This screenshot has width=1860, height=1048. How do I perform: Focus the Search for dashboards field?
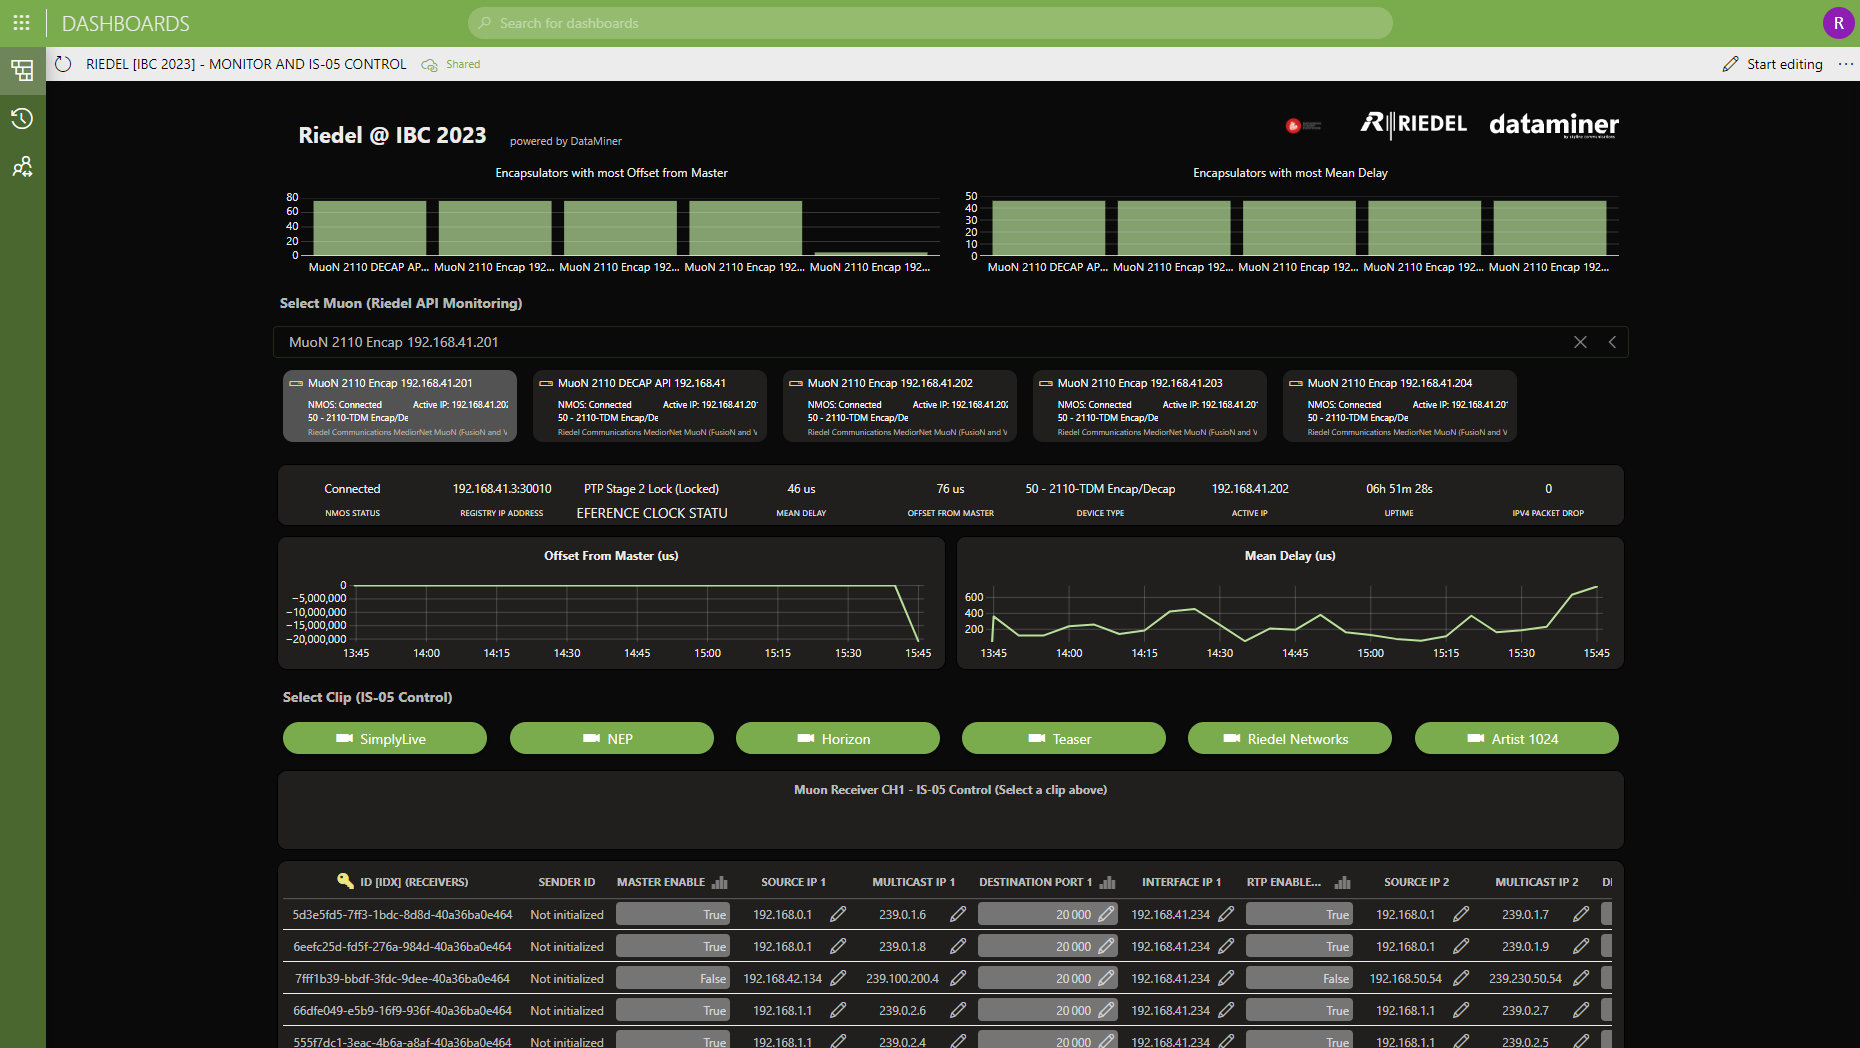pyautogui.click(x=930, y=23)
